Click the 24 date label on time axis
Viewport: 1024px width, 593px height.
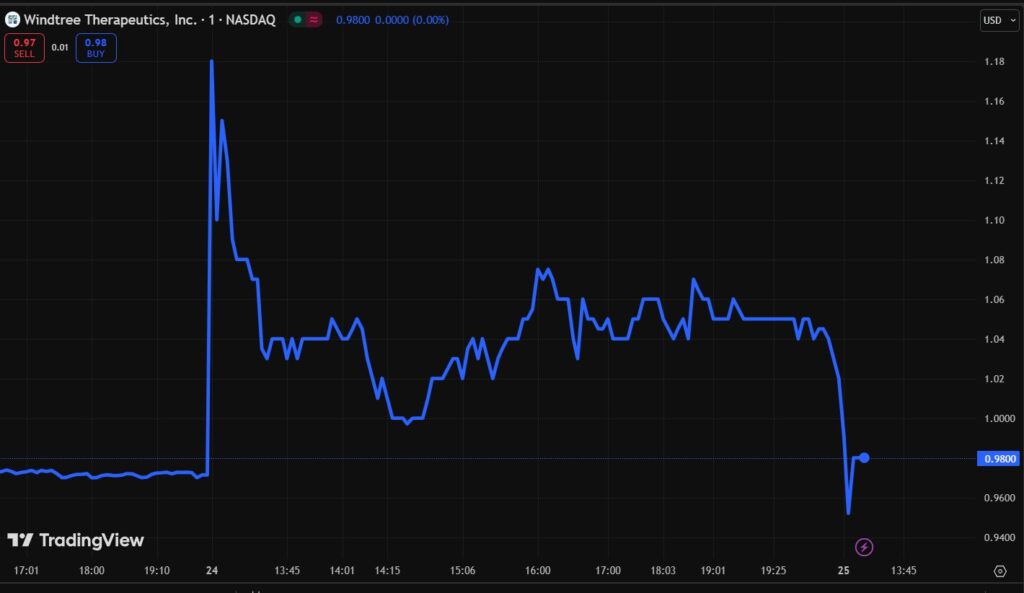(211, 570)
